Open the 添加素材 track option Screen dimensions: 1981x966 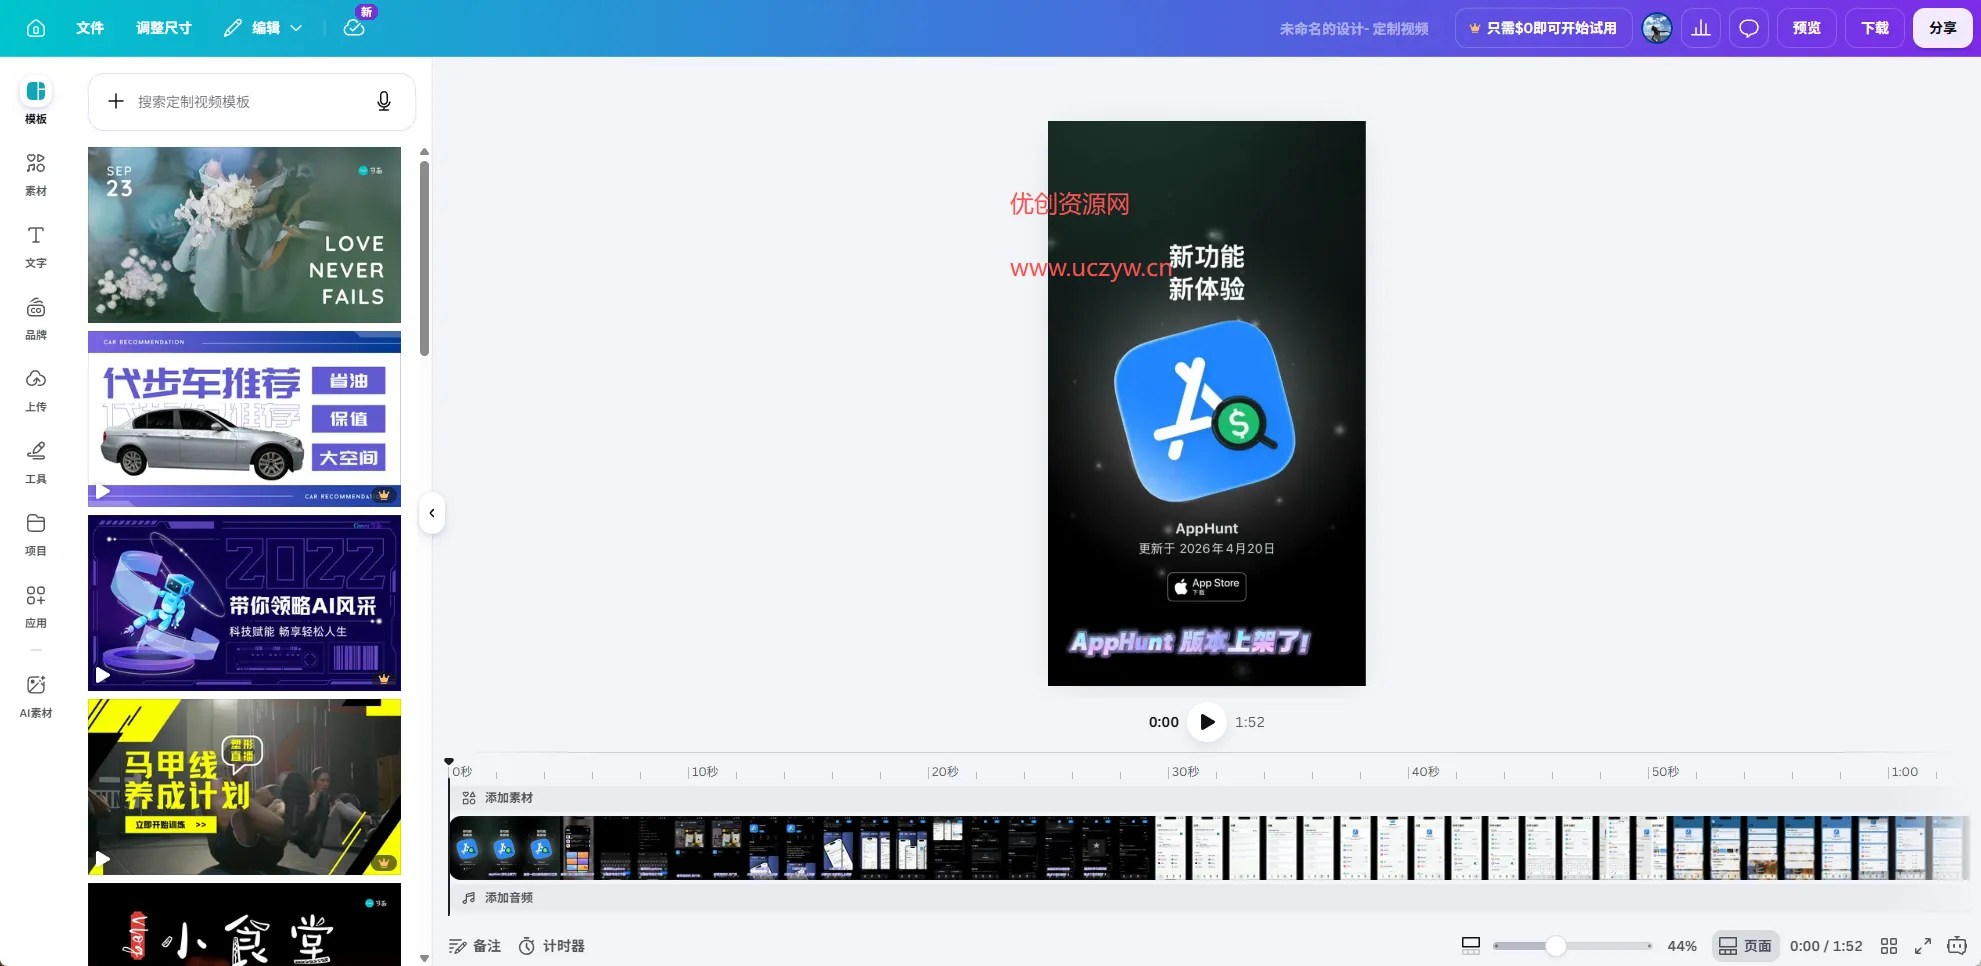(x=497, y=798)
